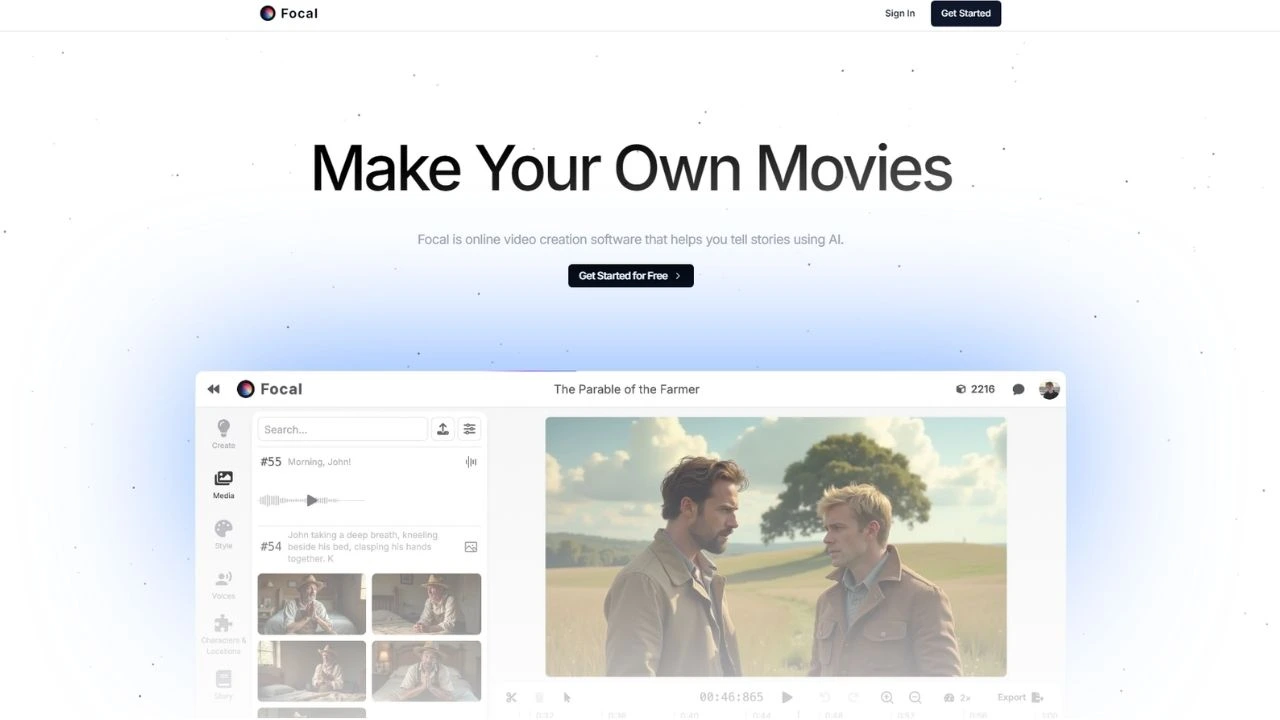The height and width of the screenshot is (720, 1280).
Task: Switch to the Media tab
Action: [x=223, y=484]
